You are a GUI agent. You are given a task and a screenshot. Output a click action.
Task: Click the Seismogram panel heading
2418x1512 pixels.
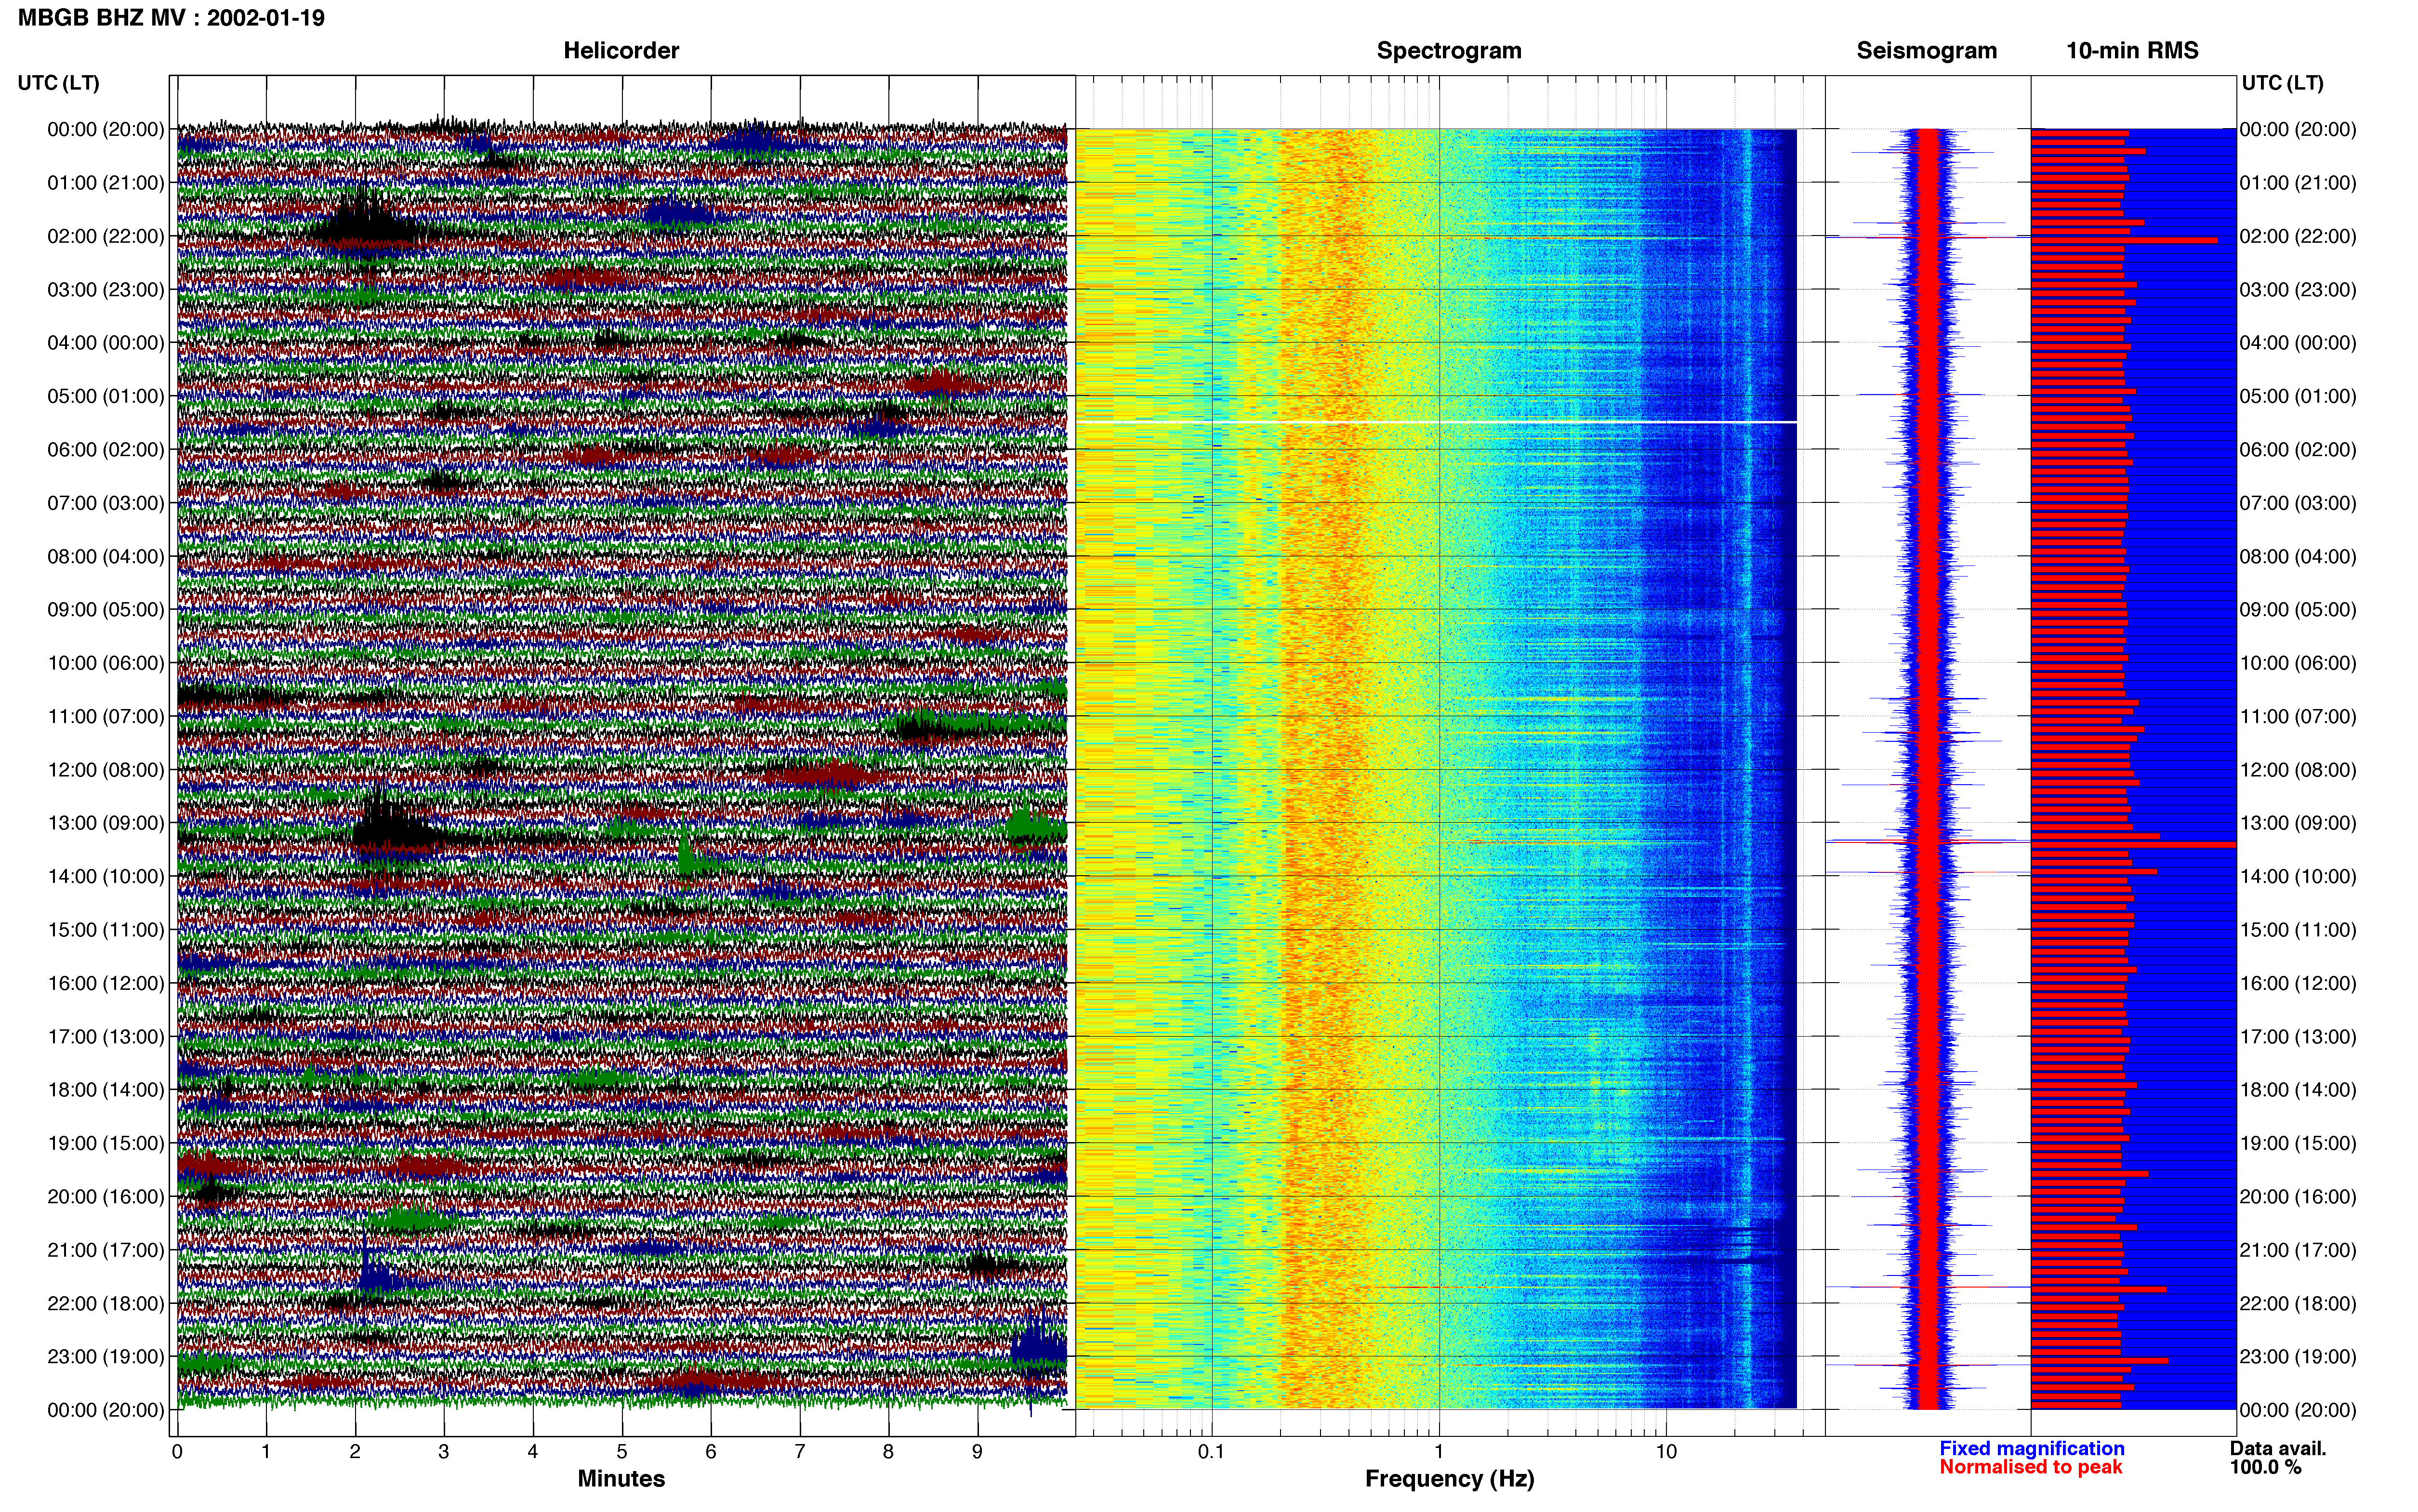(1926, 51)
